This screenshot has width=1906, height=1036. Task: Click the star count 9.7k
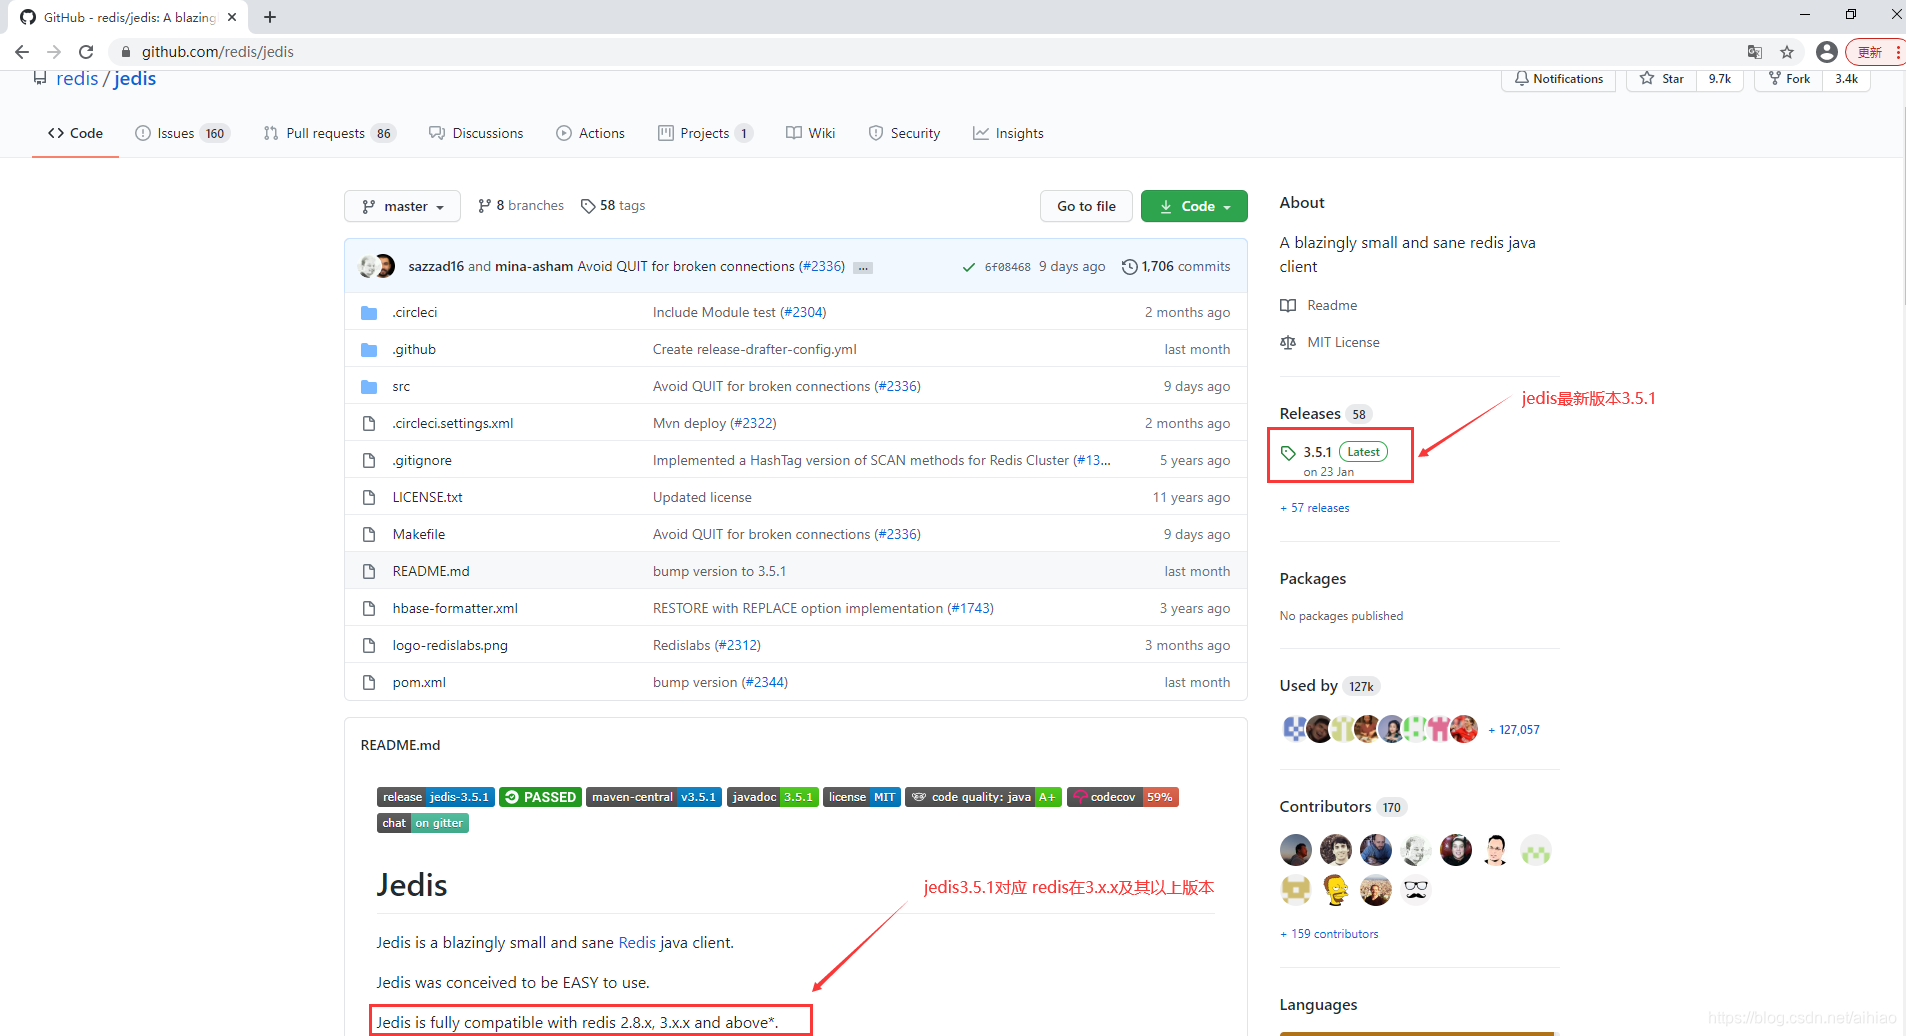(x=1720, y=79)
